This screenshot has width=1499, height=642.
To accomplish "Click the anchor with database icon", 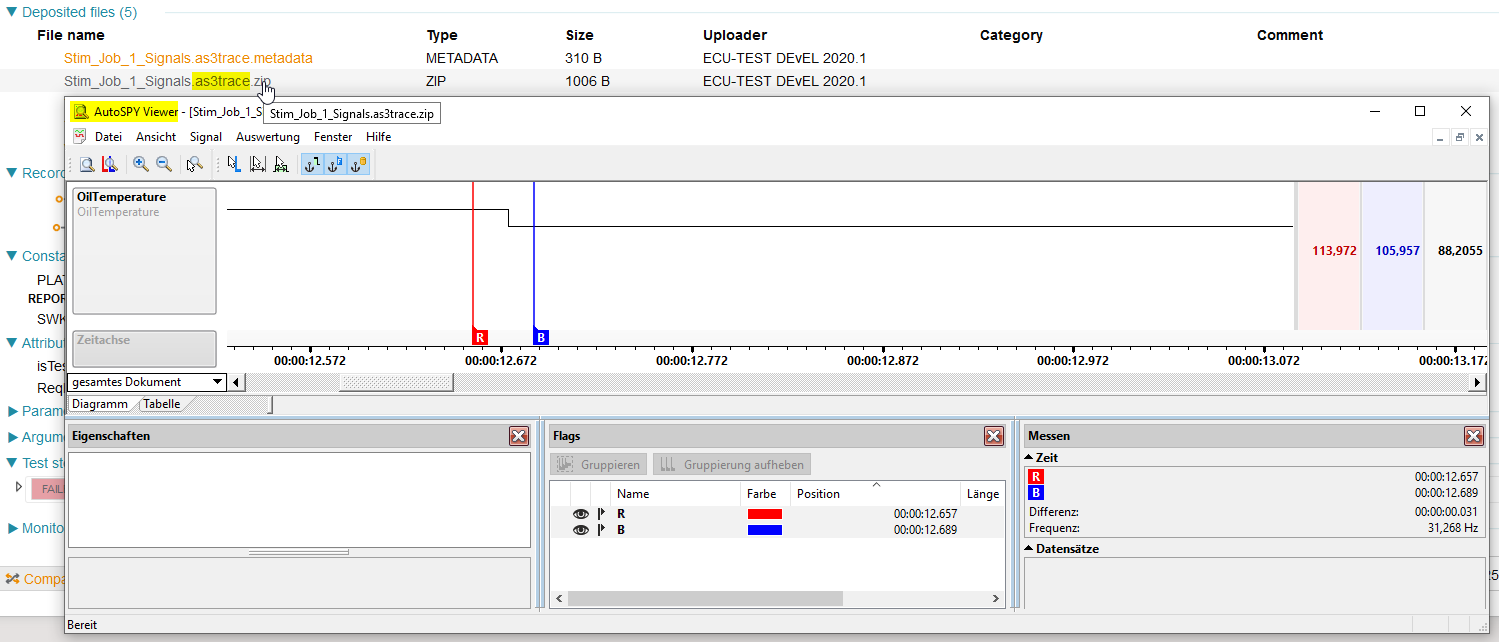I will click(x=358, y=164).
